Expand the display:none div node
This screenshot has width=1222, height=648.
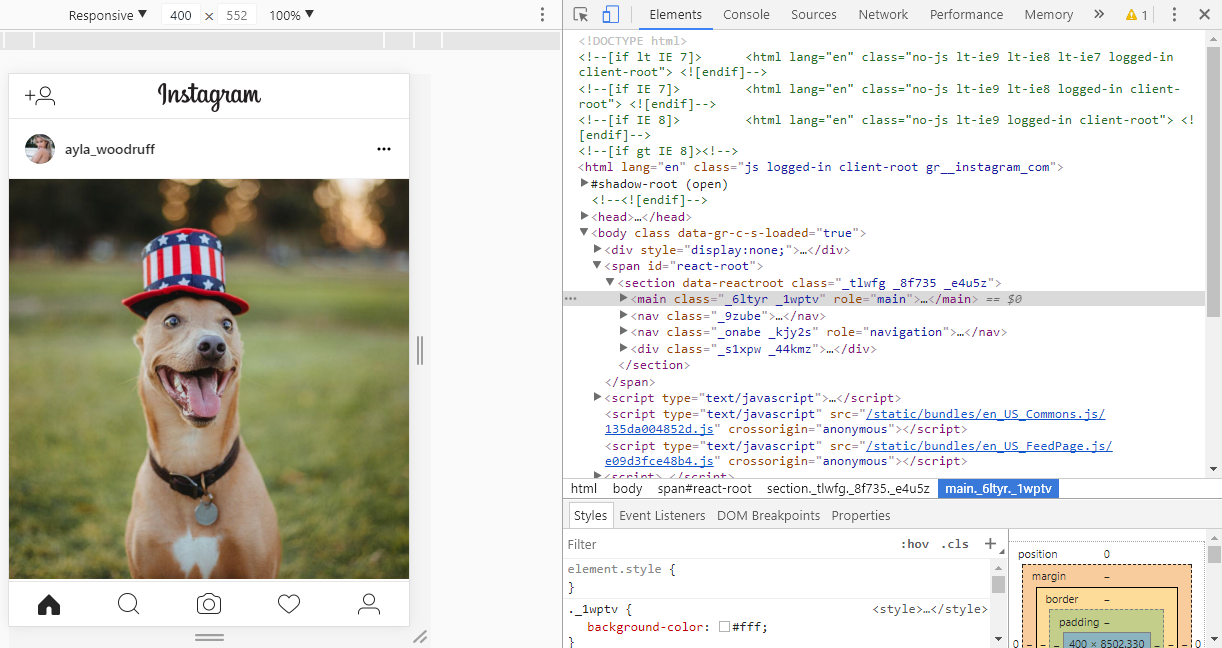tap(598, 249)
